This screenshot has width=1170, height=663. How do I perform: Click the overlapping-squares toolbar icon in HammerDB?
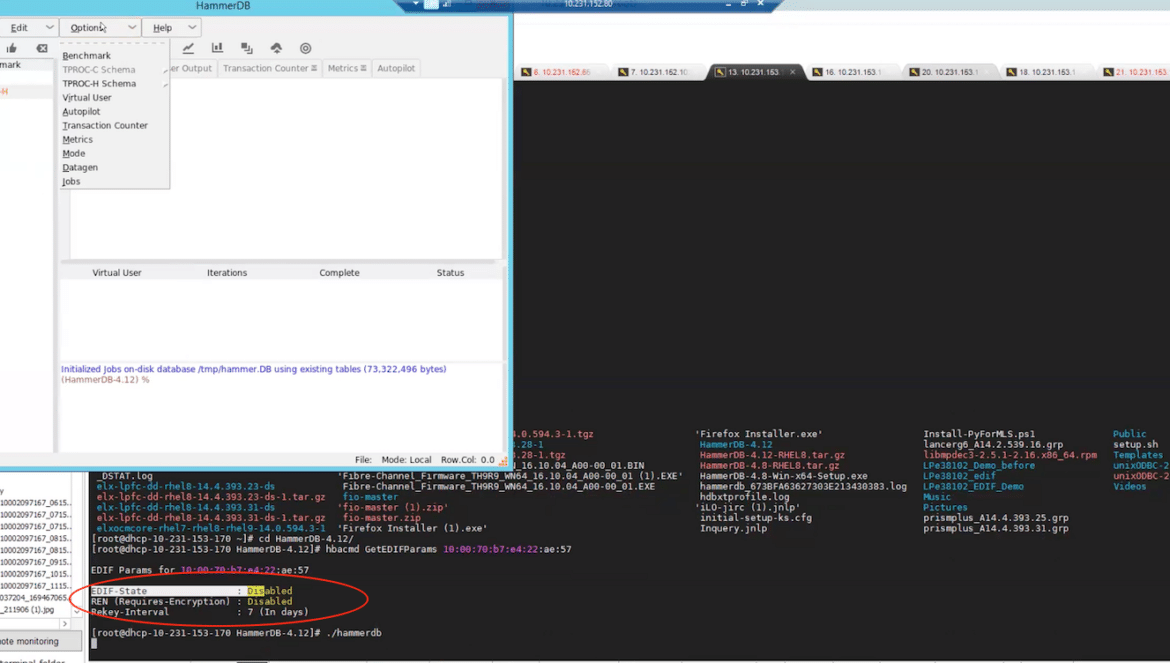tap(247, 48)
